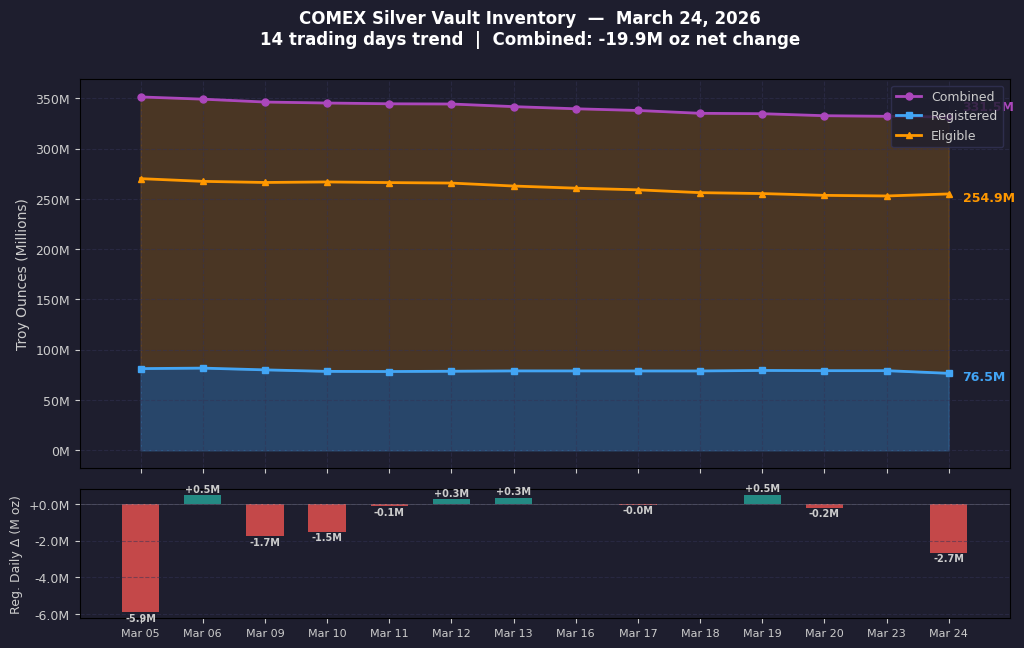Click the first Combined data point on Mar 05
This screenshot has height=648, width=1024.
pyautogui.click(x=140, y=97)
